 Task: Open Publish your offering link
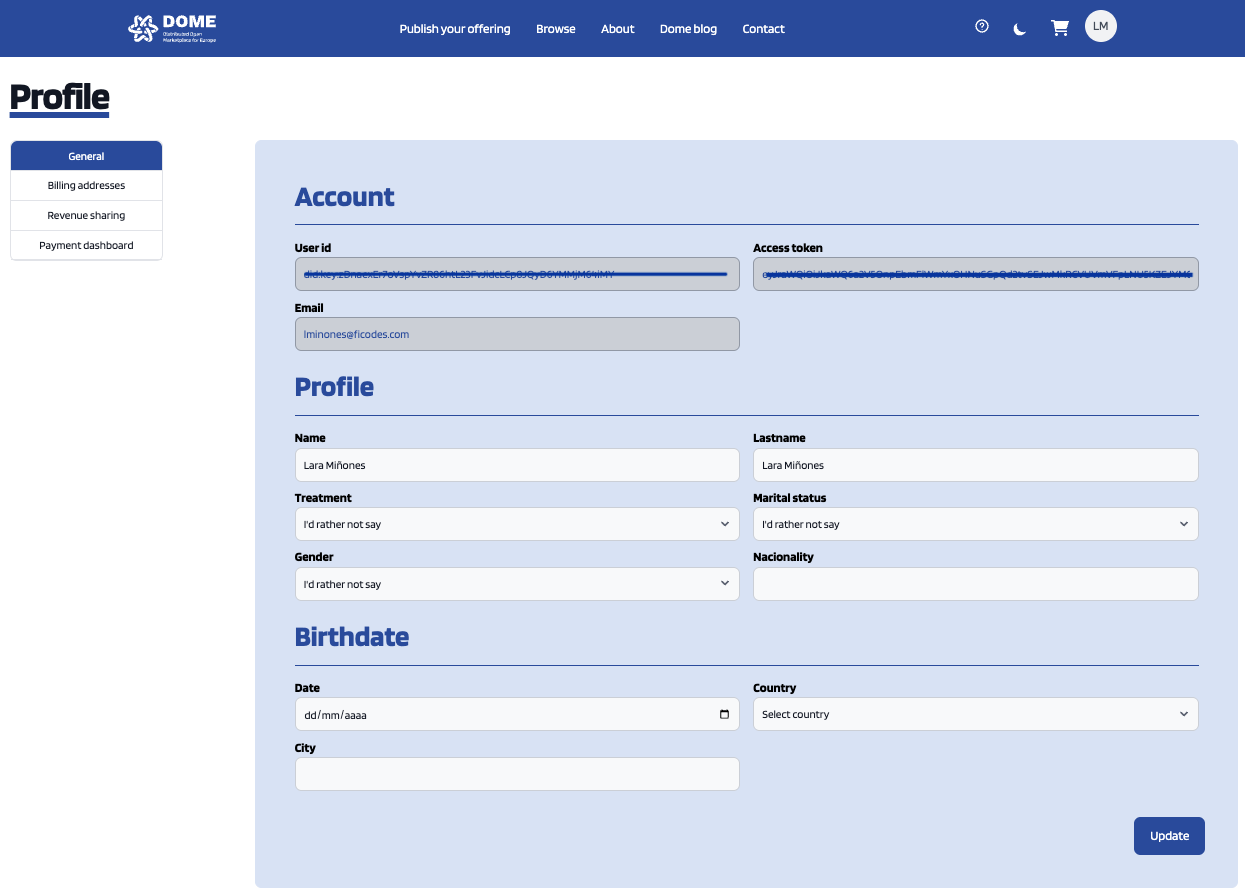pos(454,29)
